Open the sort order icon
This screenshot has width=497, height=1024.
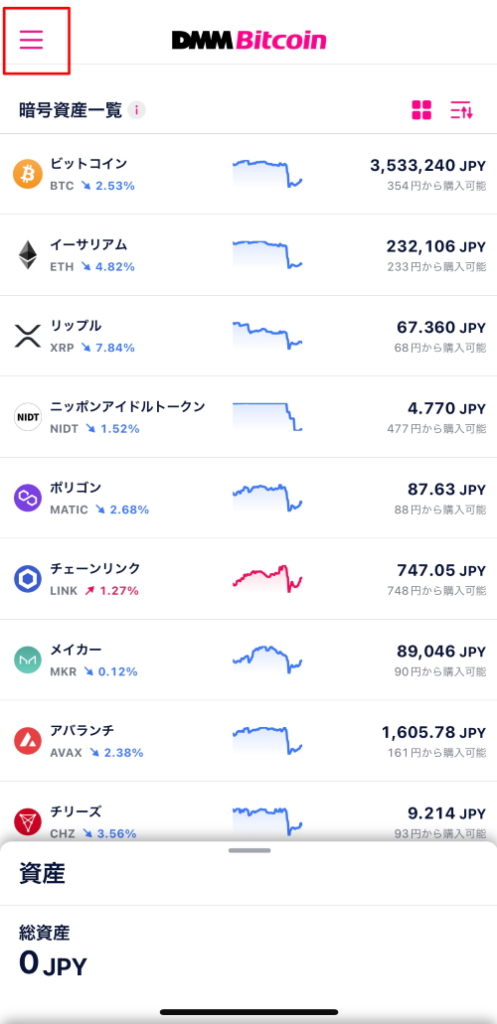click(461, 110)
